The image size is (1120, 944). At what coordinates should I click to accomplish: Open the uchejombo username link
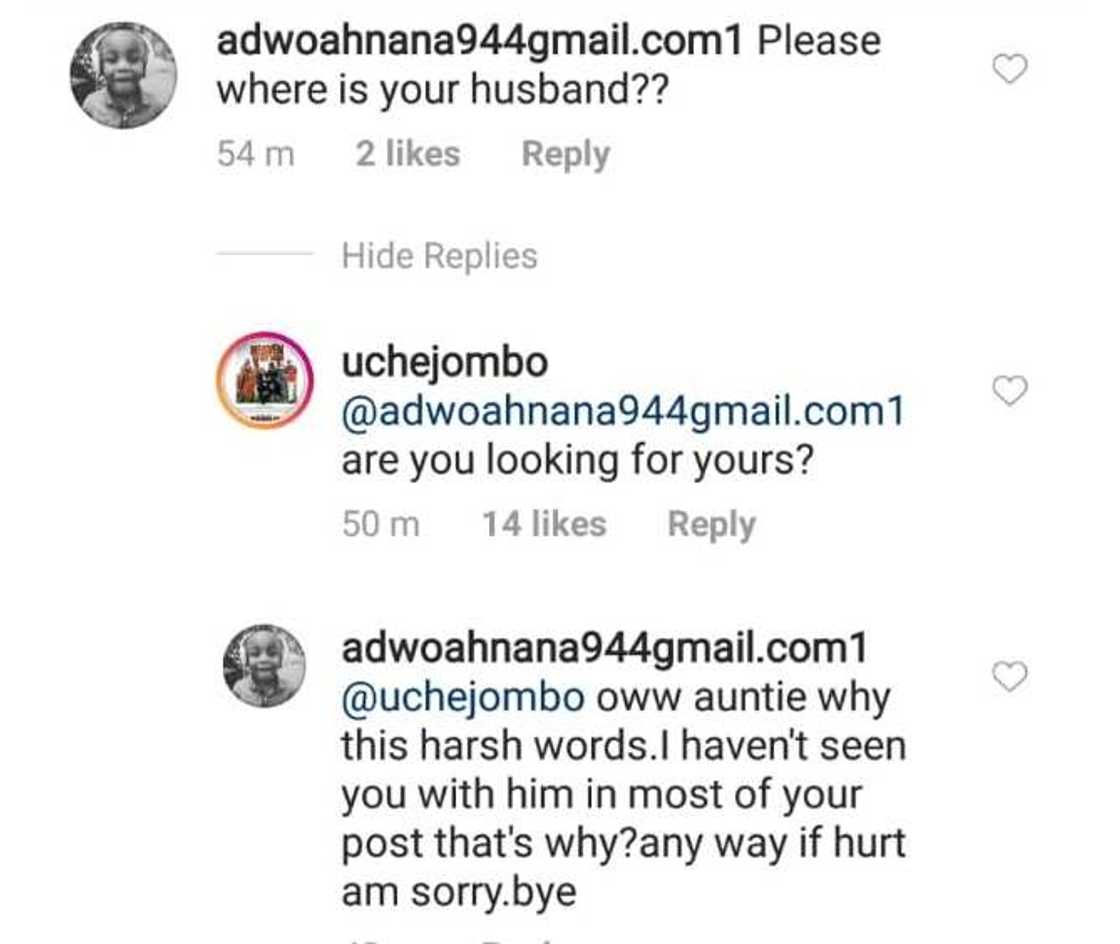445,362
